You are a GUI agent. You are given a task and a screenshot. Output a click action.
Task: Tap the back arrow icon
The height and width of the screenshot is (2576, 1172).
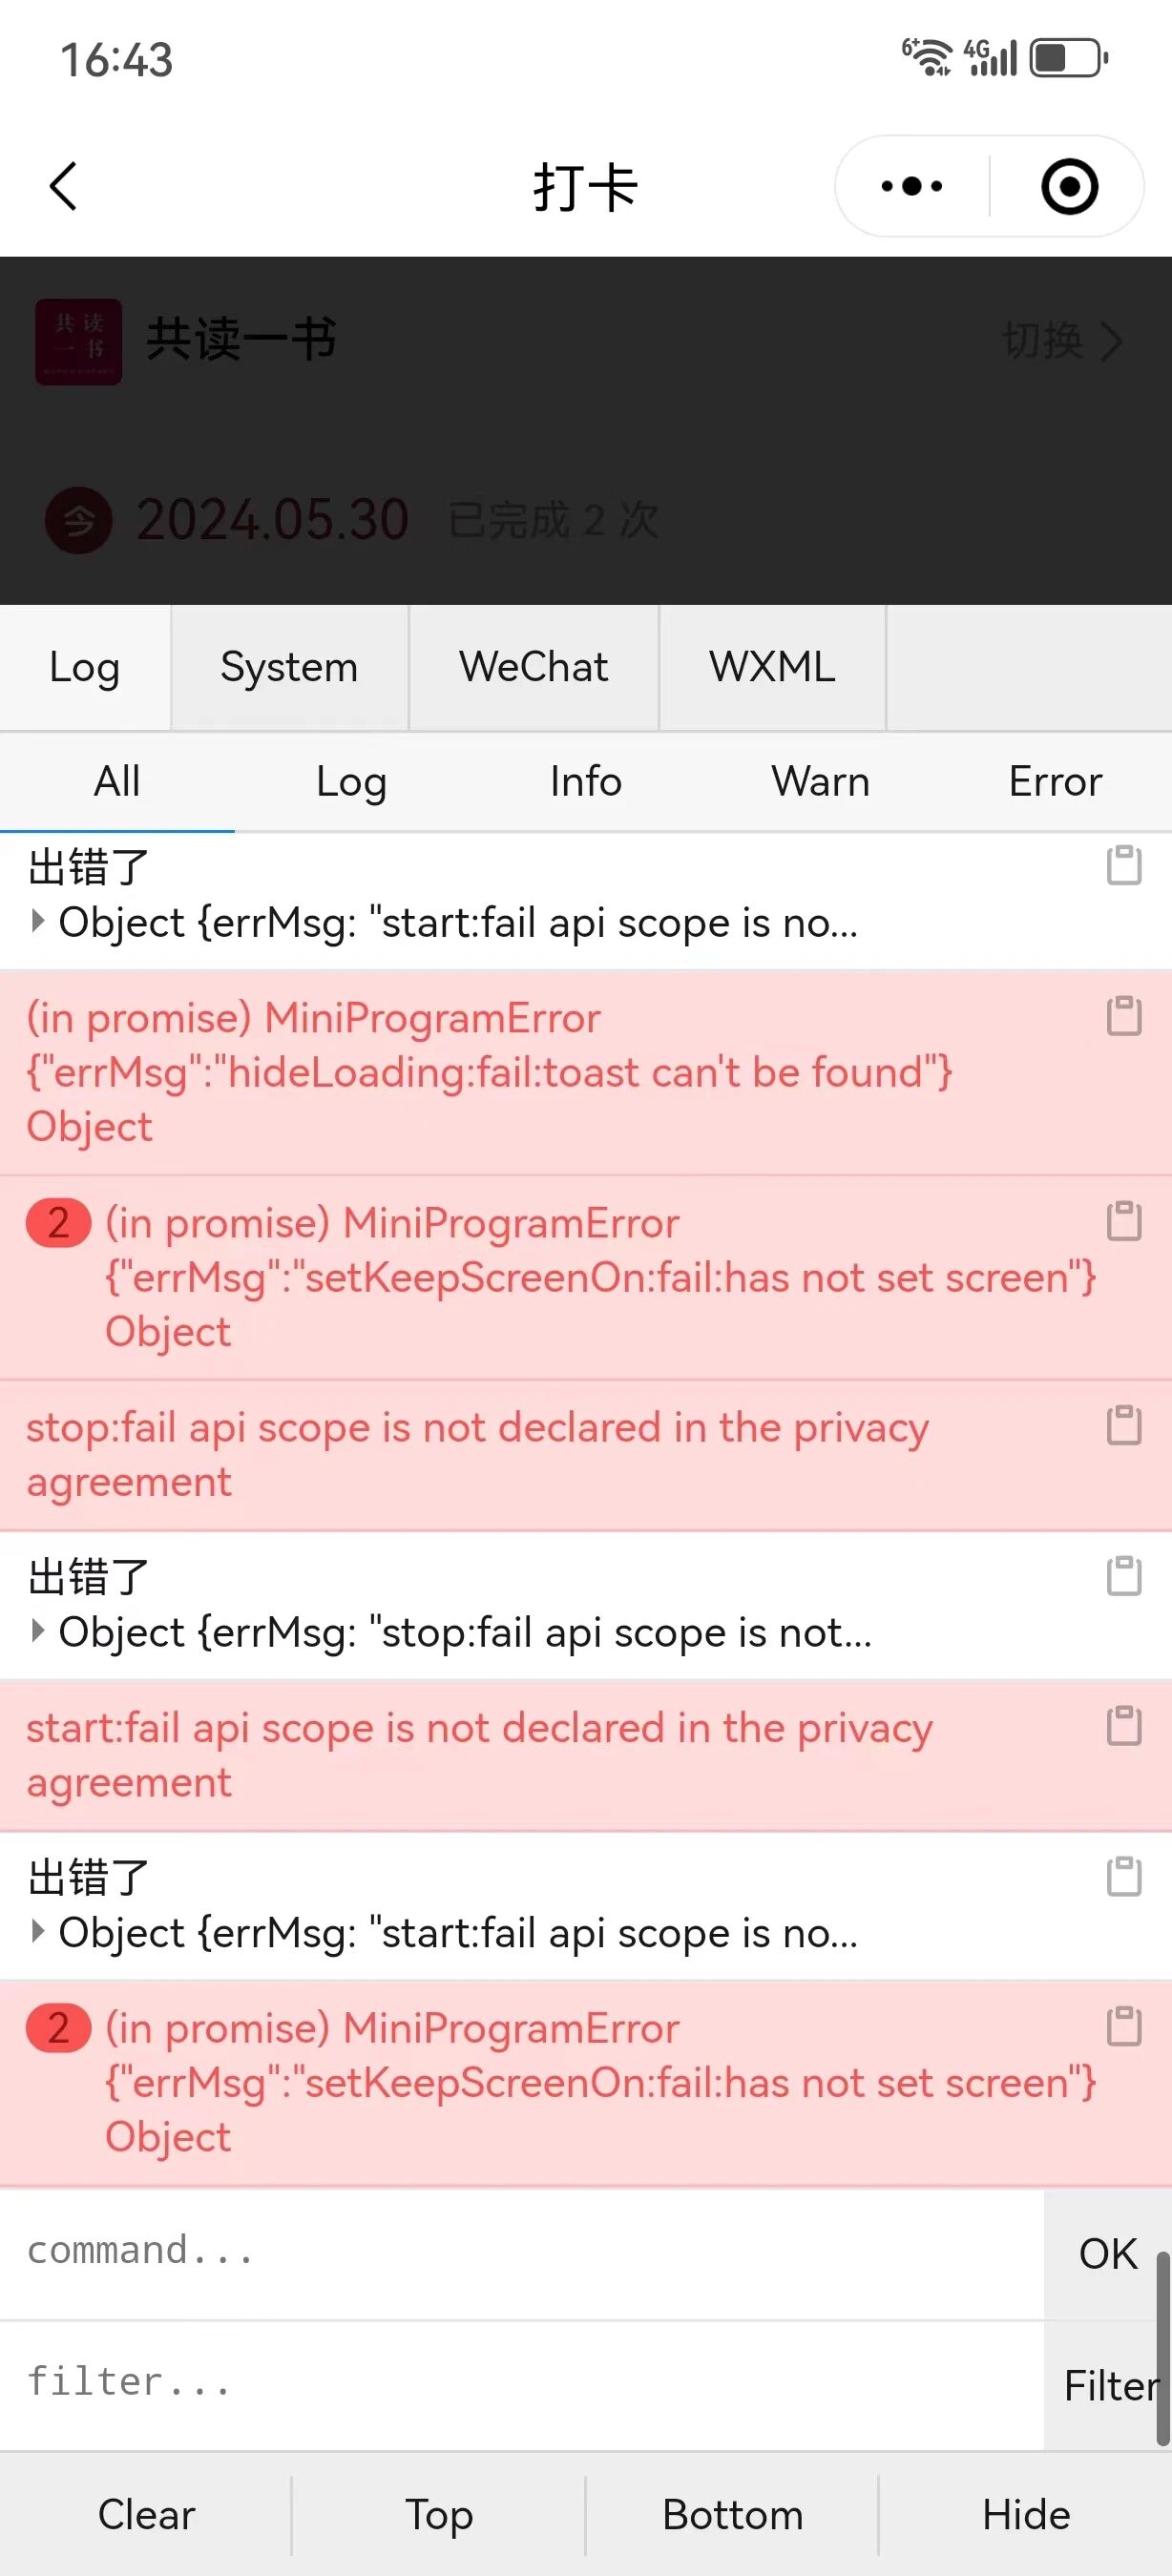click(x=63, y=187)
